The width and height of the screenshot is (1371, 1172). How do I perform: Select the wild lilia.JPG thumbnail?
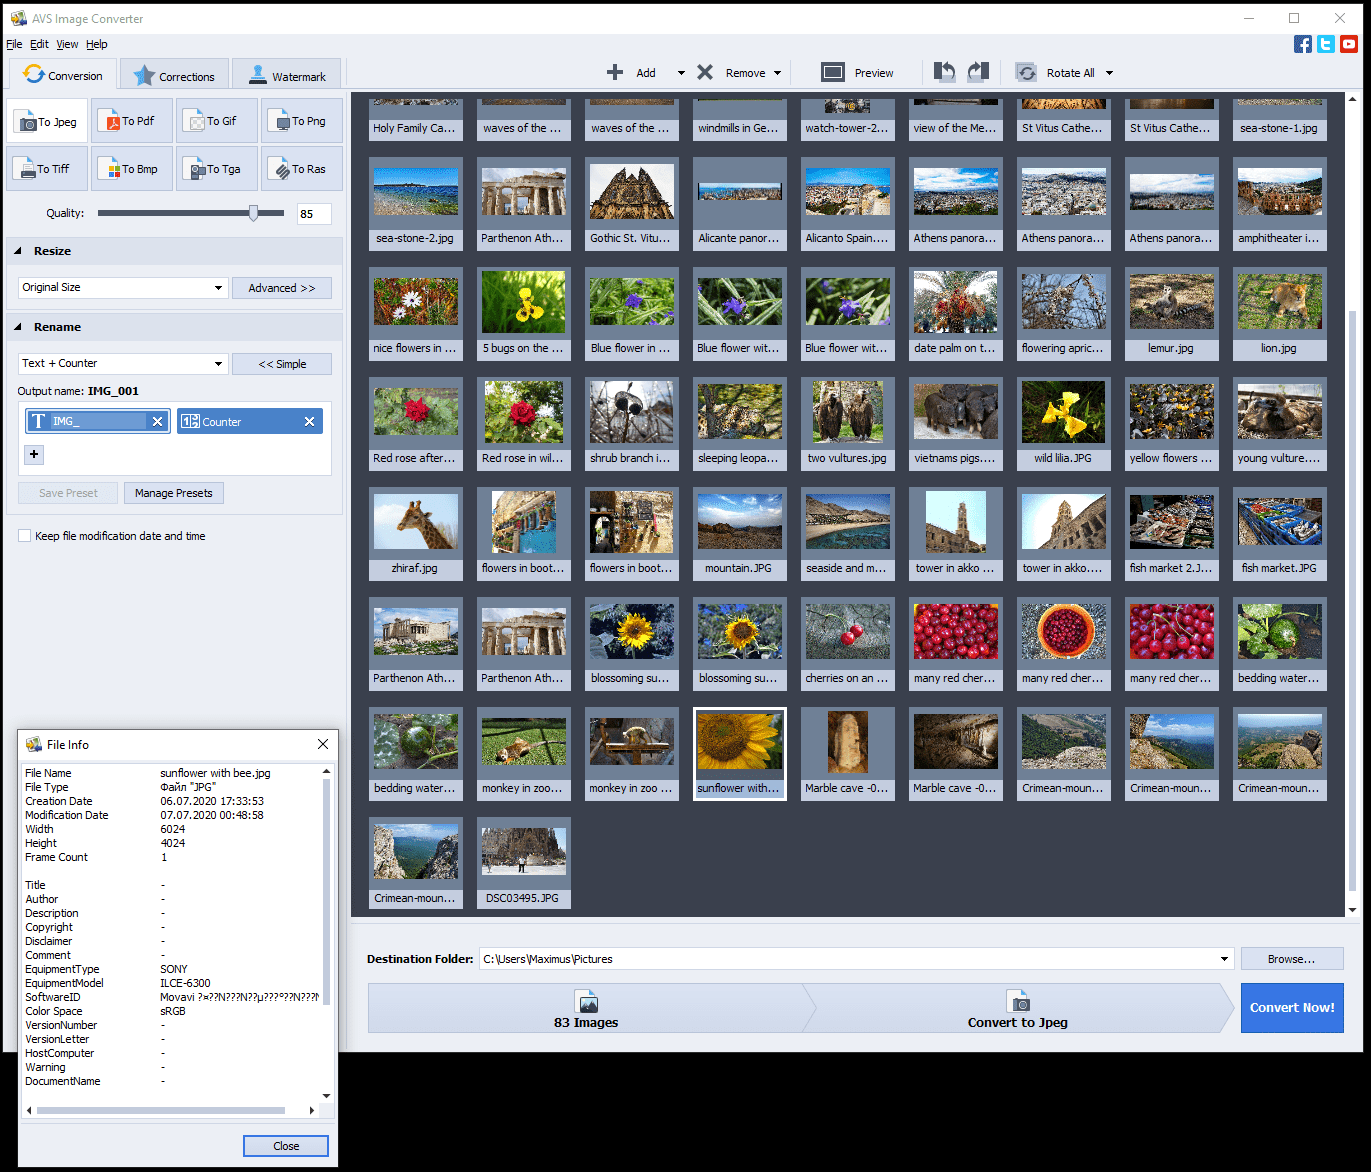(x=1063, y=424)
